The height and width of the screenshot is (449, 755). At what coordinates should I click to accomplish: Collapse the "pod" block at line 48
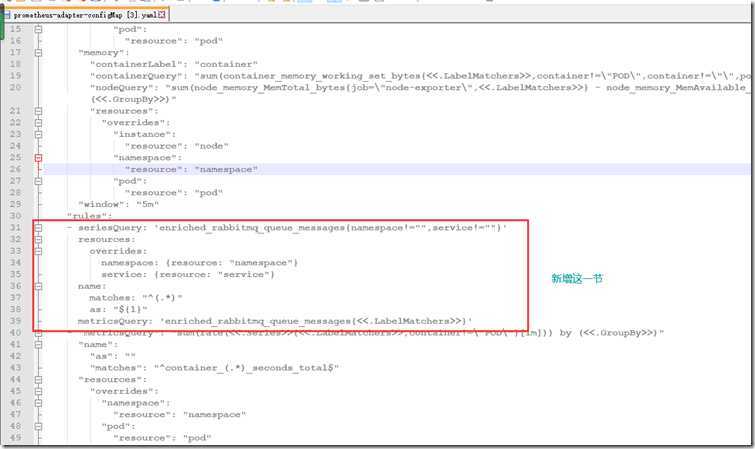38,426
